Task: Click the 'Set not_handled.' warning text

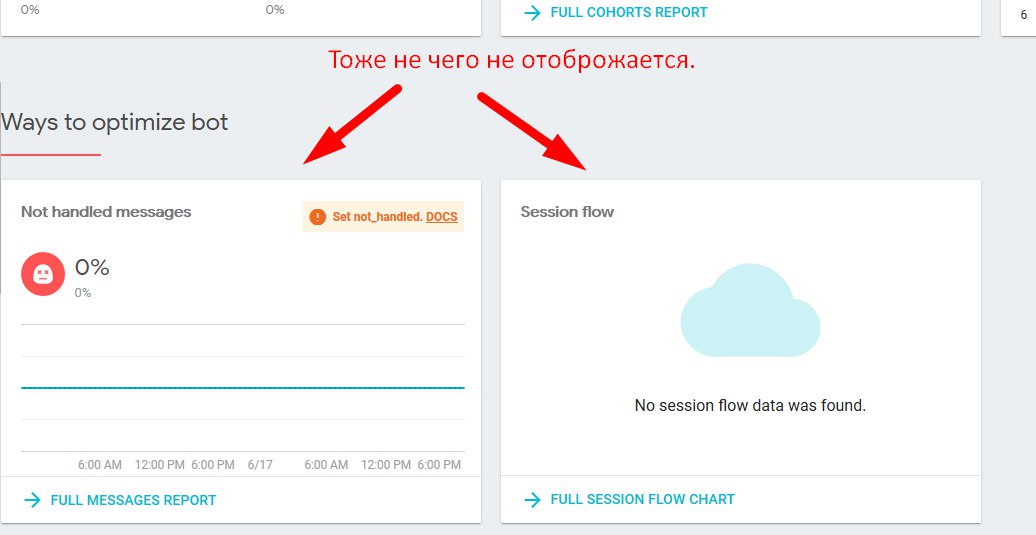Action: (x=377, y=217)
